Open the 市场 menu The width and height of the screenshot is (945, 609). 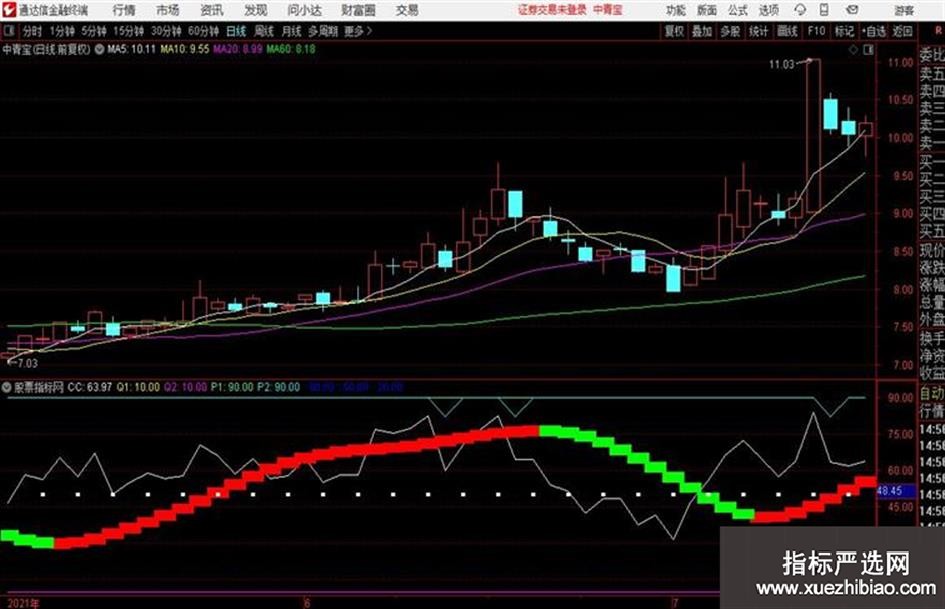[x=168, y=10]
